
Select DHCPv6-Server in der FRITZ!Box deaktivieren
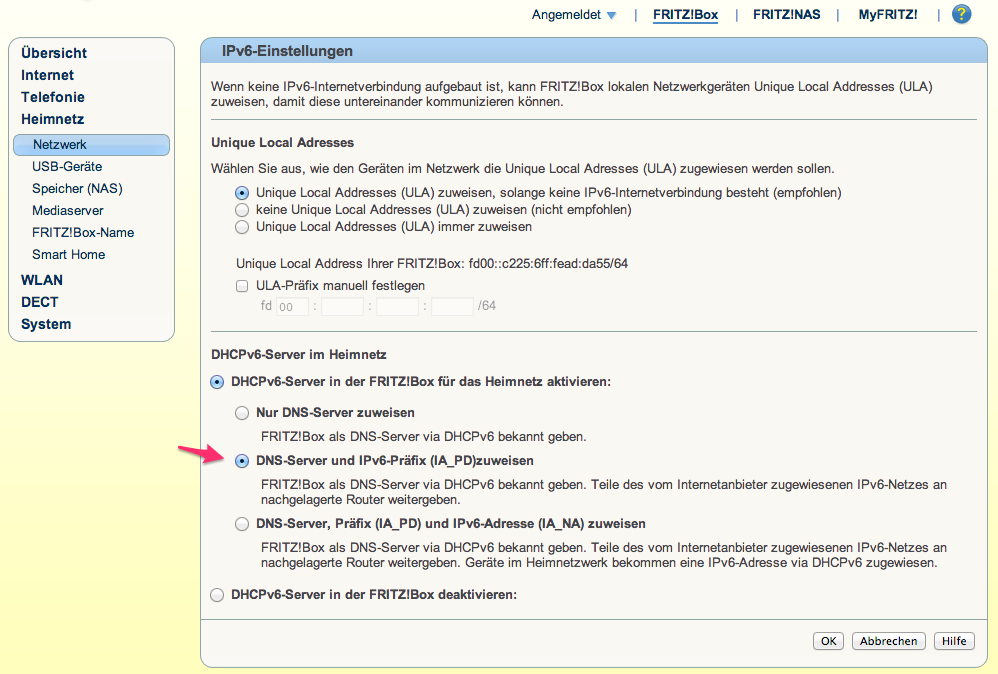click(x=217, y=595)
